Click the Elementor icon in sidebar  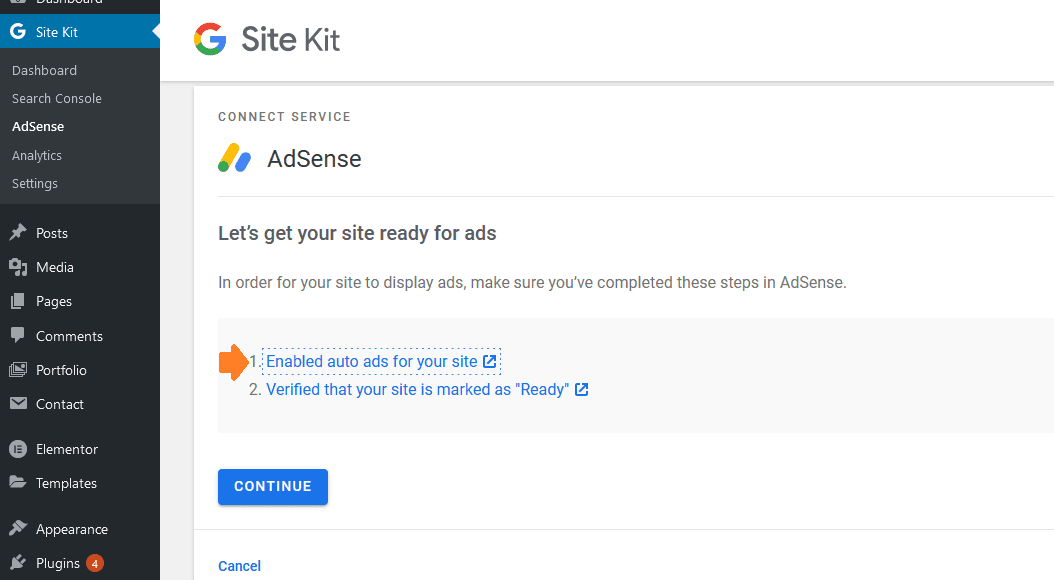18,449
